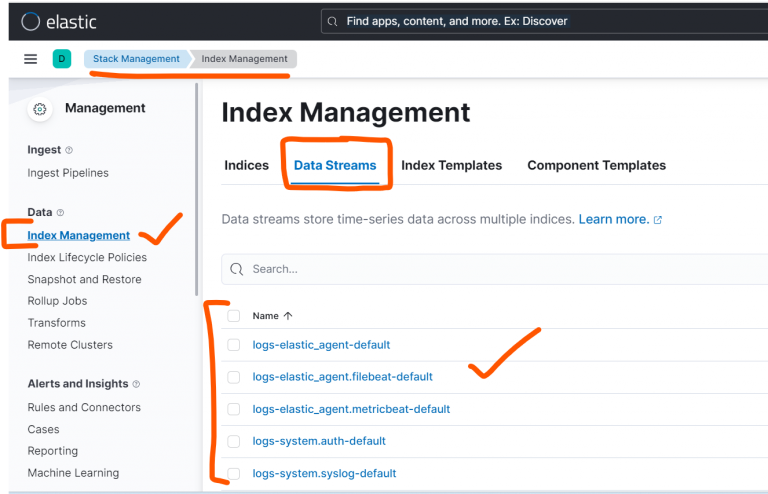Open the logs-elastic_agent.filebeat-default data stream

pos(342,377)
